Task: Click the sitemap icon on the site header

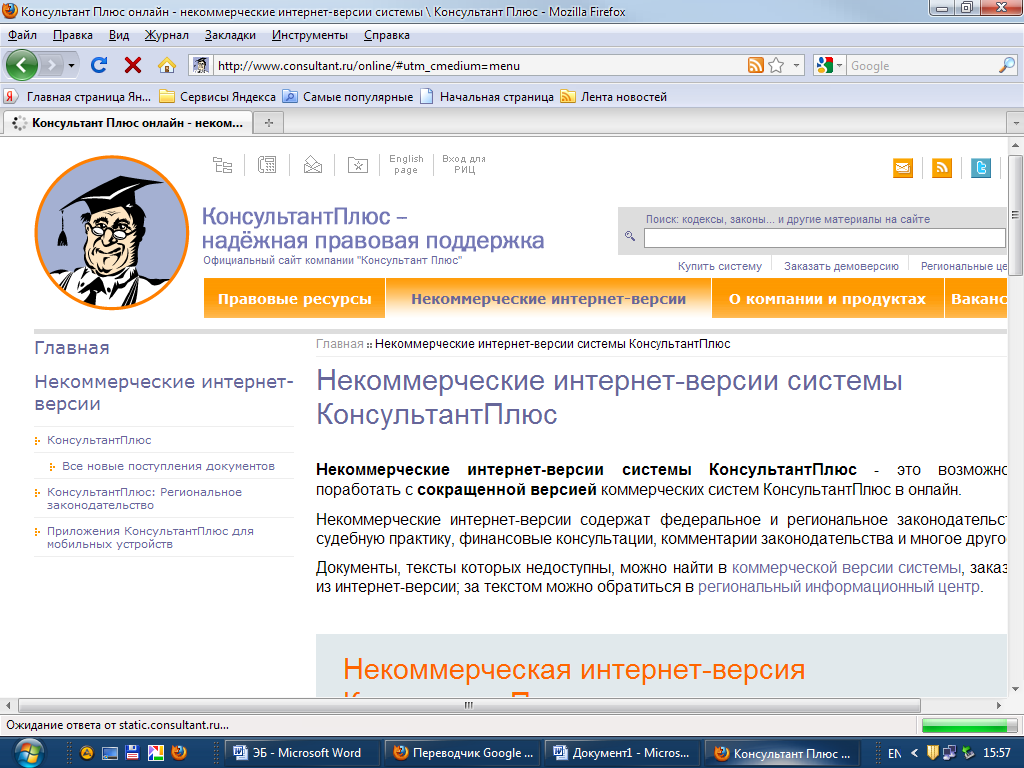Action: point(223,165)
